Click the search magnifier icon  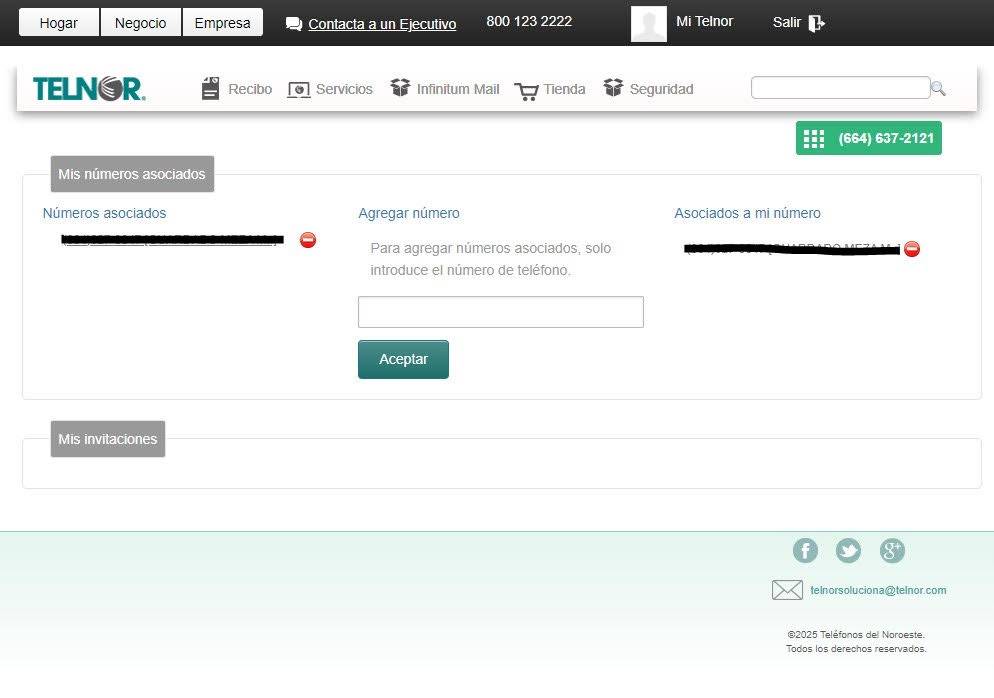(x=938, y=89)
